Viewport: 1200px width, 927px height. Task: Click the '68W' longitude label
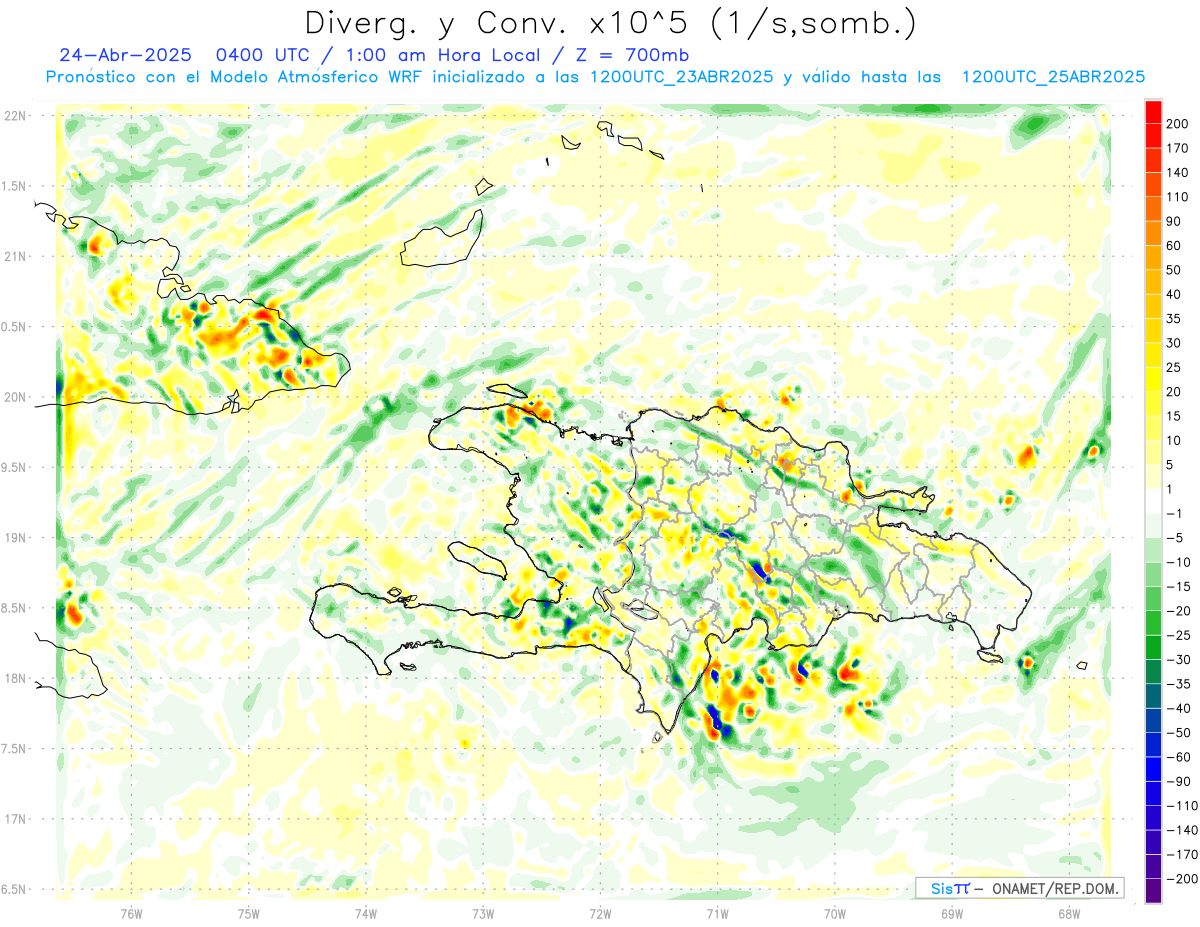coord(1069,913)
